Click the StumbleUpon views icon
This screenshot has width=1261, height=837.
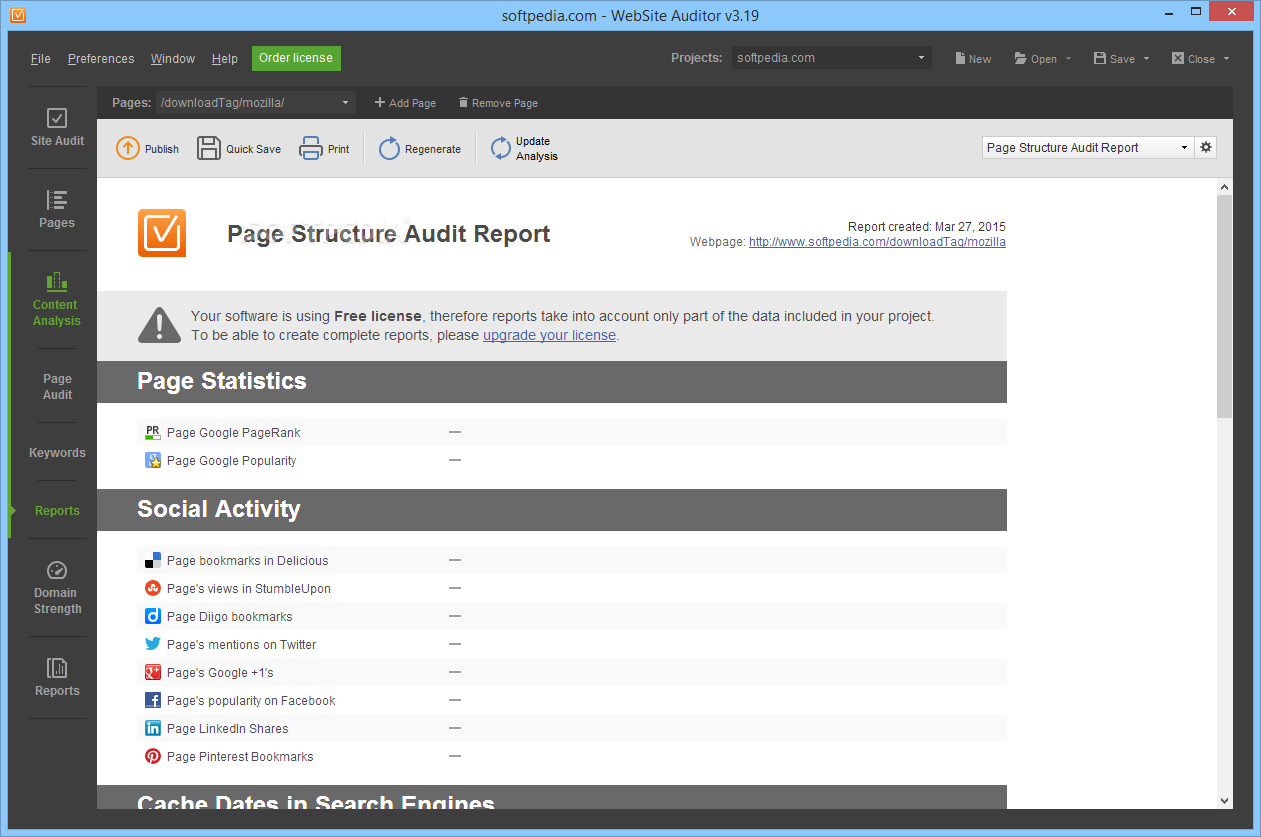tap(153, 588)
